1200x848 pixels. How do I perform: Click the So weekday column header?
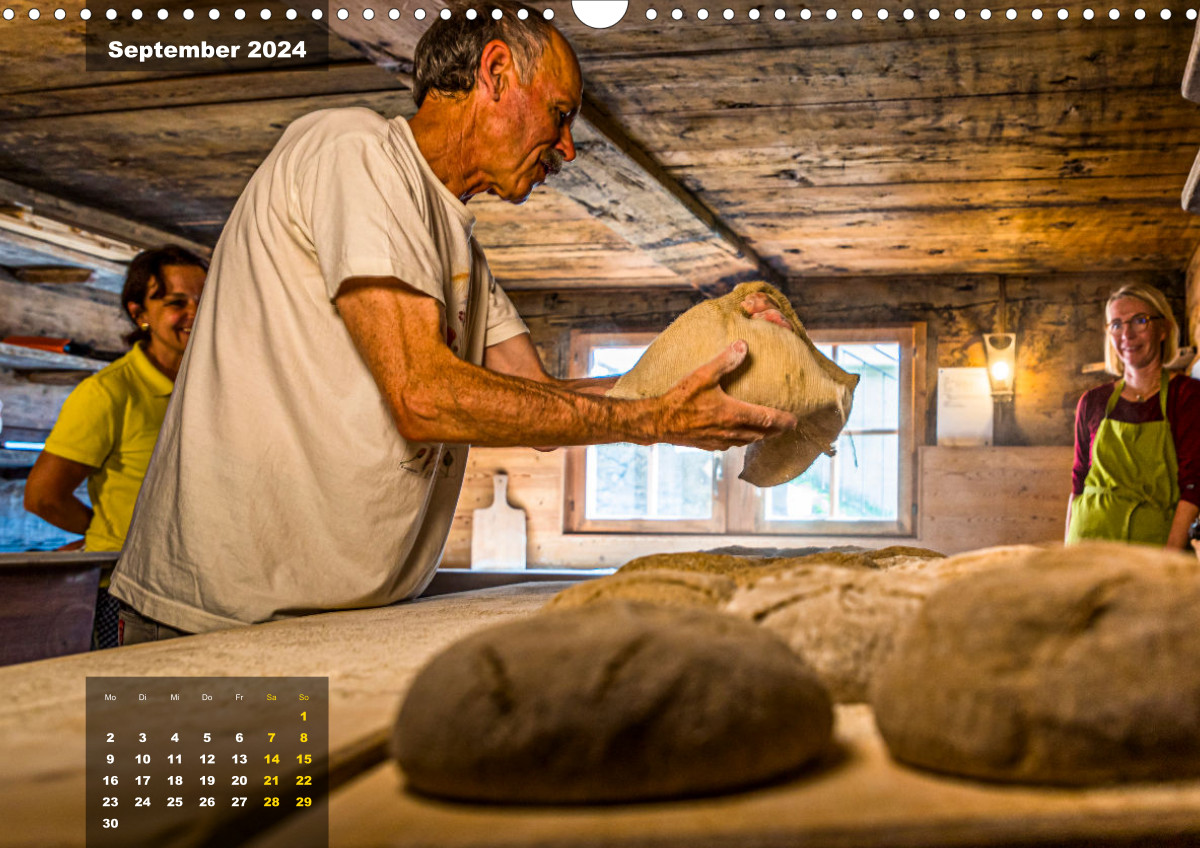click(303, 697)
